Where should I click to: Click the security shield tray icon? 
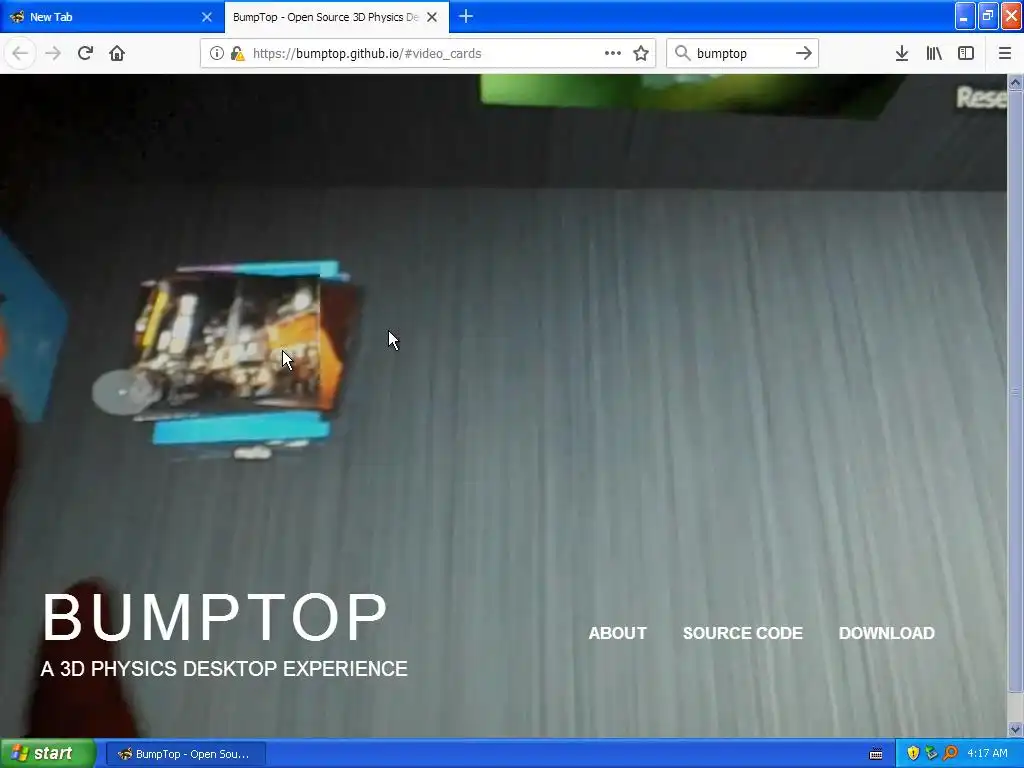pos(913,753)
